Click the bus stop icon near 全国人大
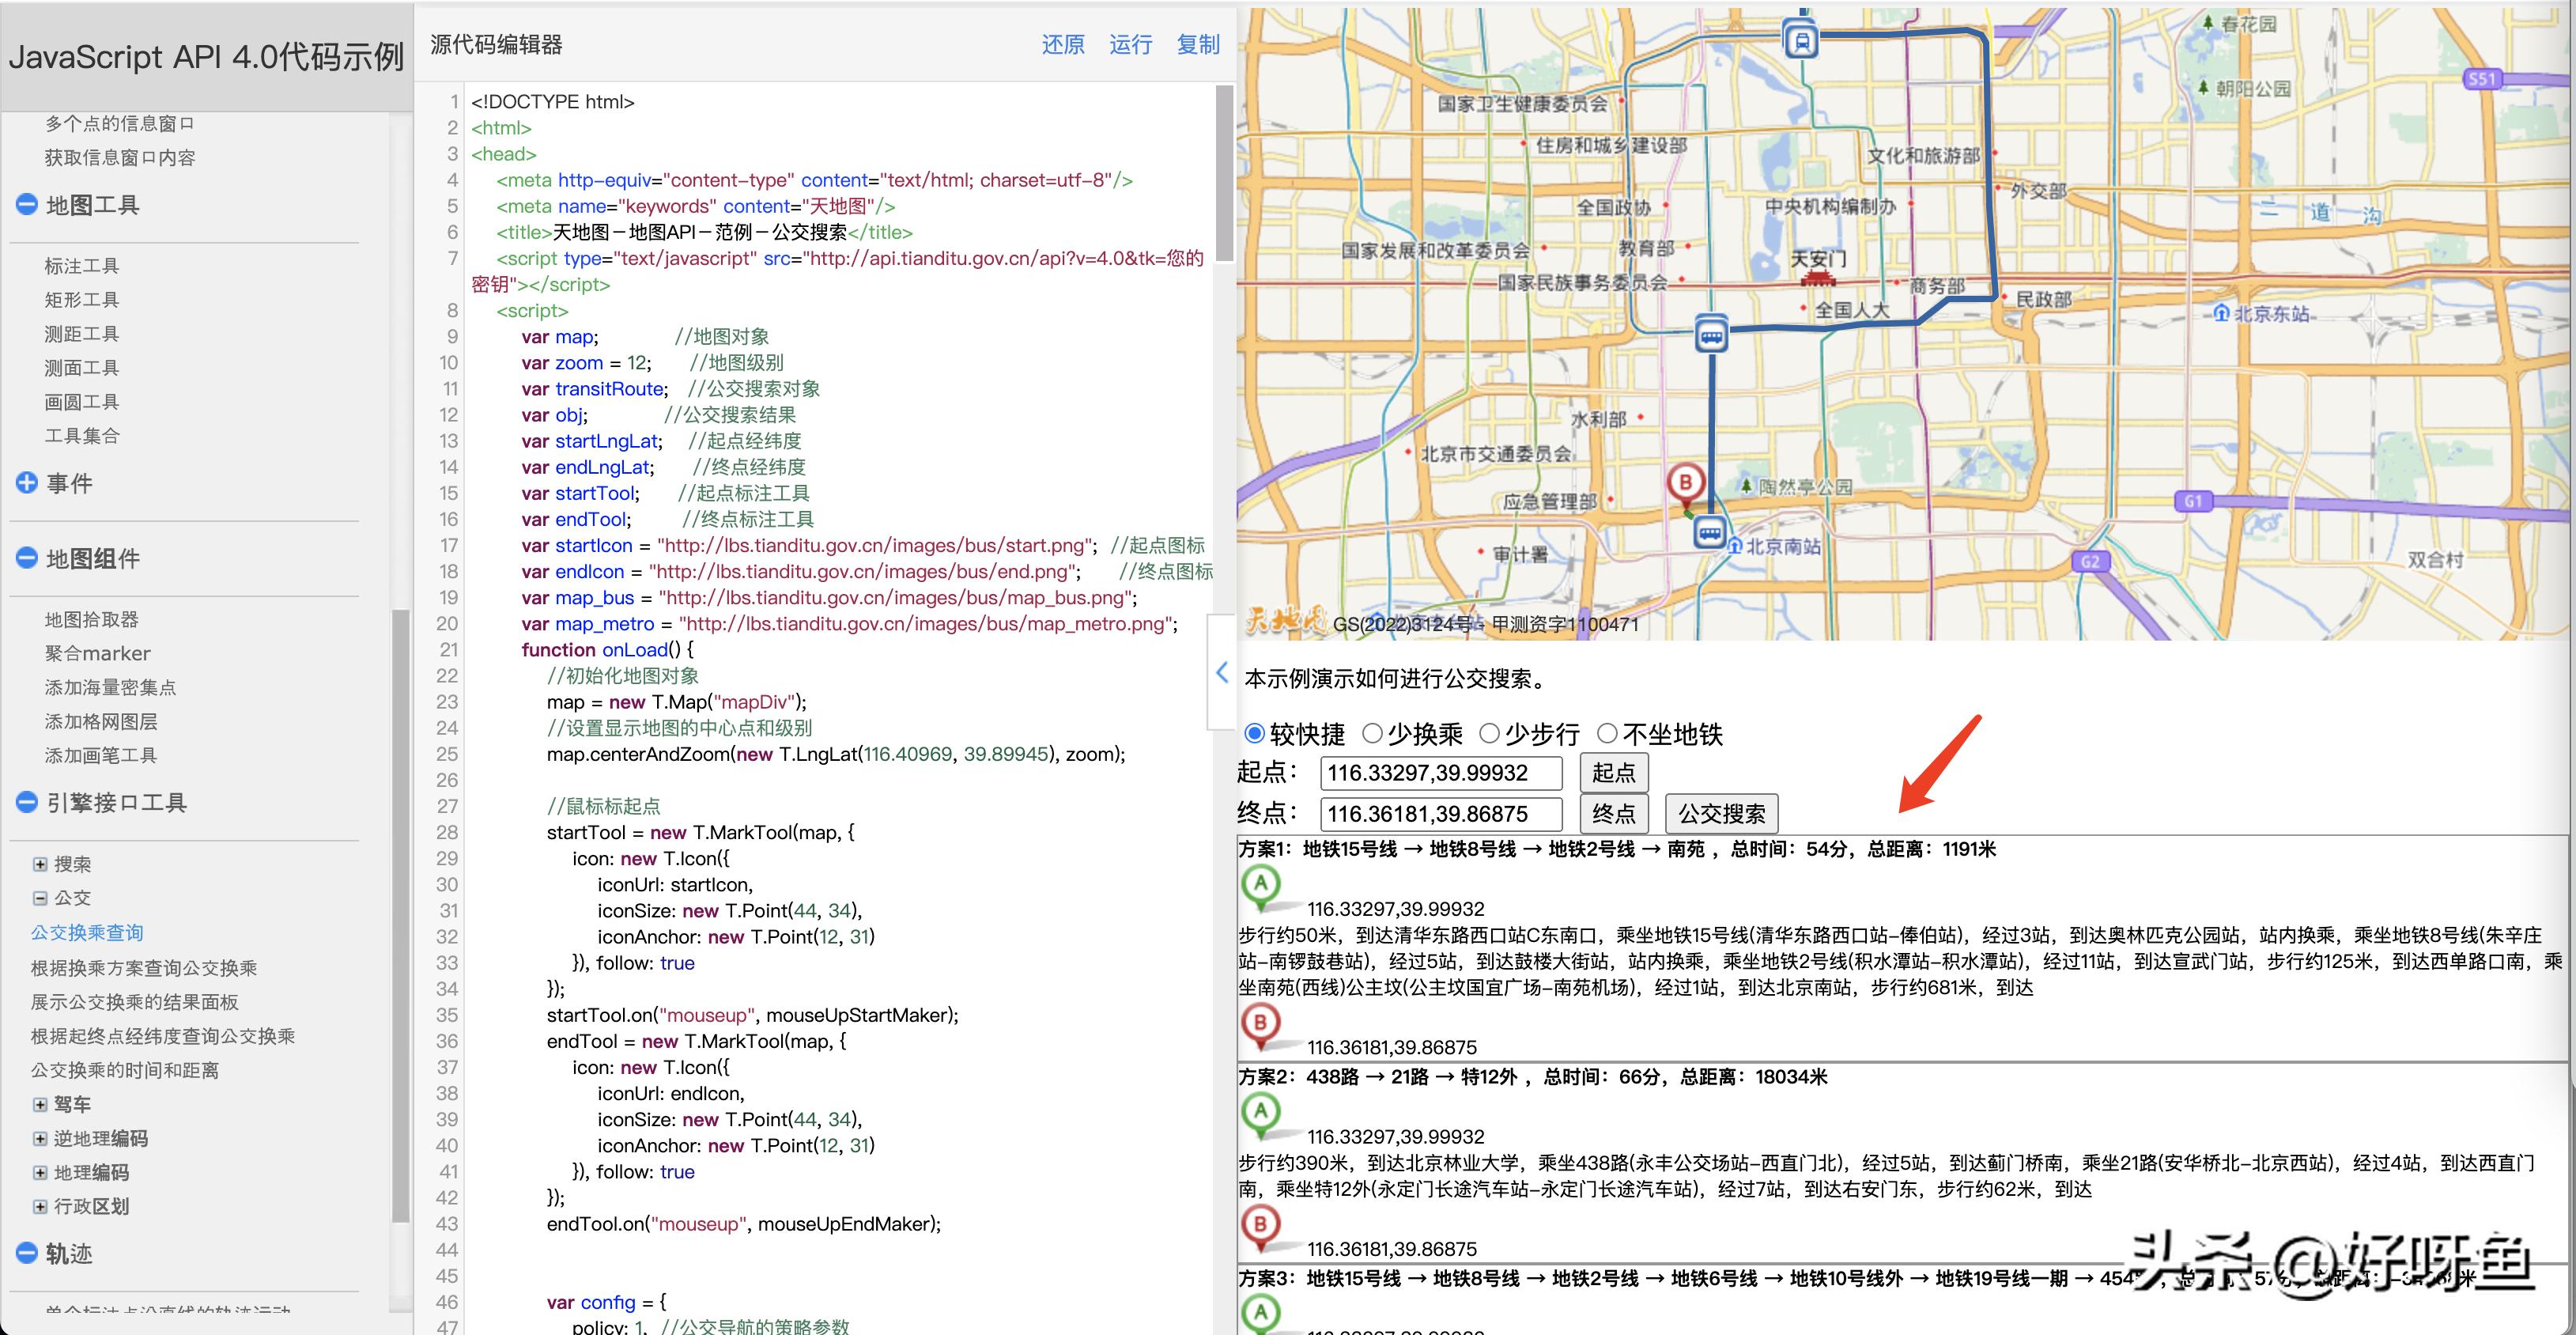2576x1335 pixels. click(x=1711, y=336)
